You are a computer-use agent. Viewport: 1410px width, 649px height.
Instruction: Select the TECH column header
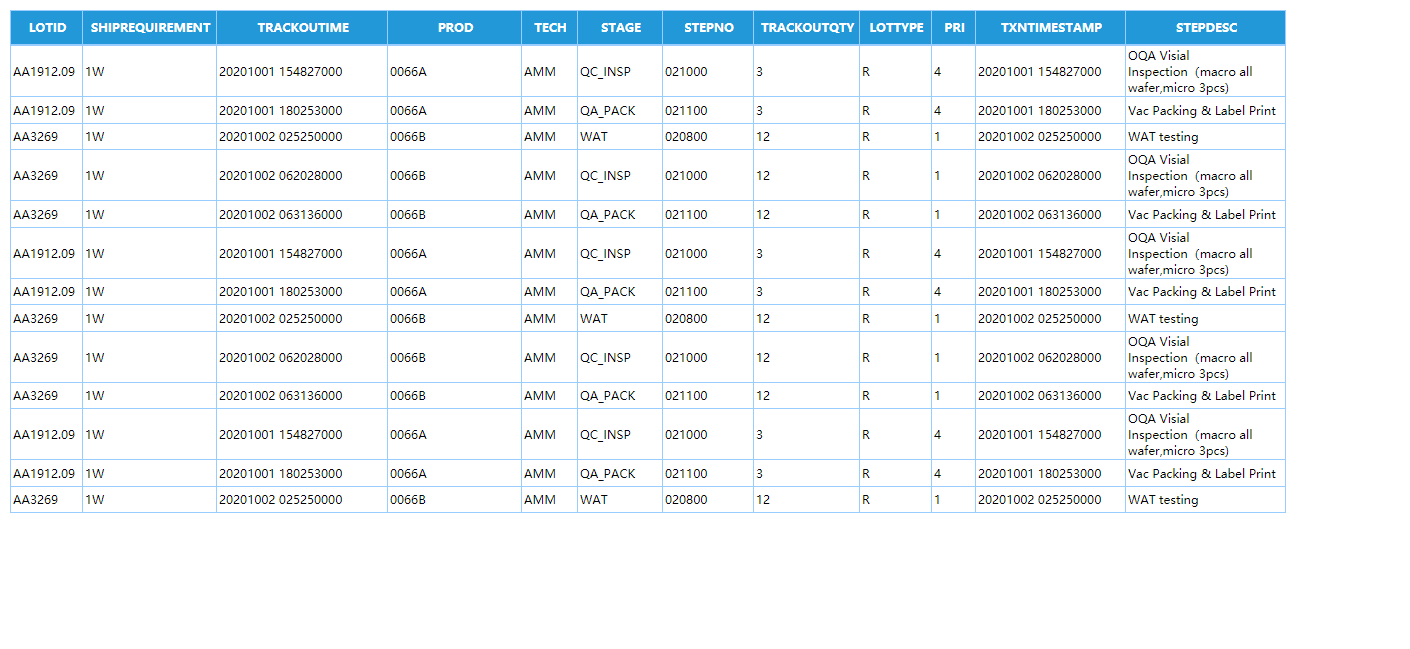pyautogui.click(x=550, y=28)
